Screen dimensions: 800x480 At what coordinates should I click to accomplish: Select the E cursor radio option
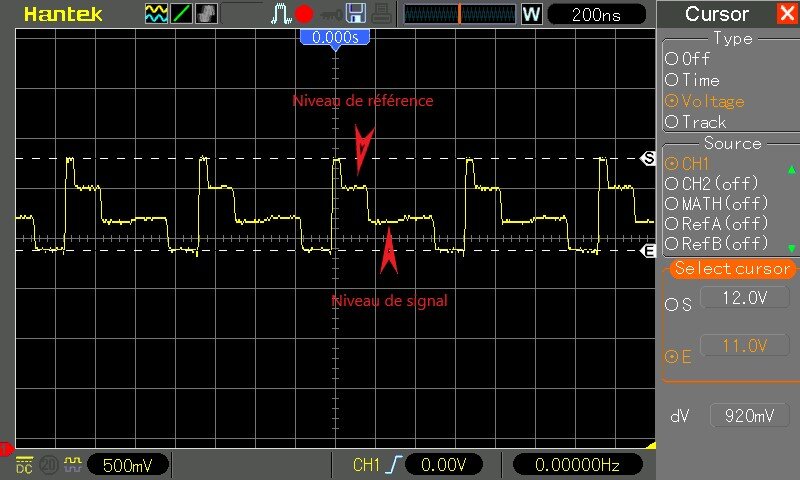tap(678, 357)
